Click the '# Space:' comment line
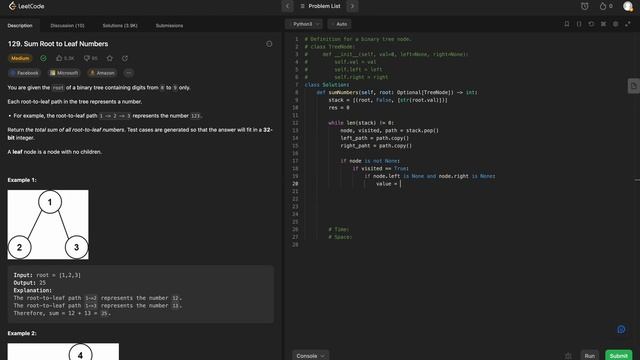The width and height of the screenshot is (640, 360). 340,237
